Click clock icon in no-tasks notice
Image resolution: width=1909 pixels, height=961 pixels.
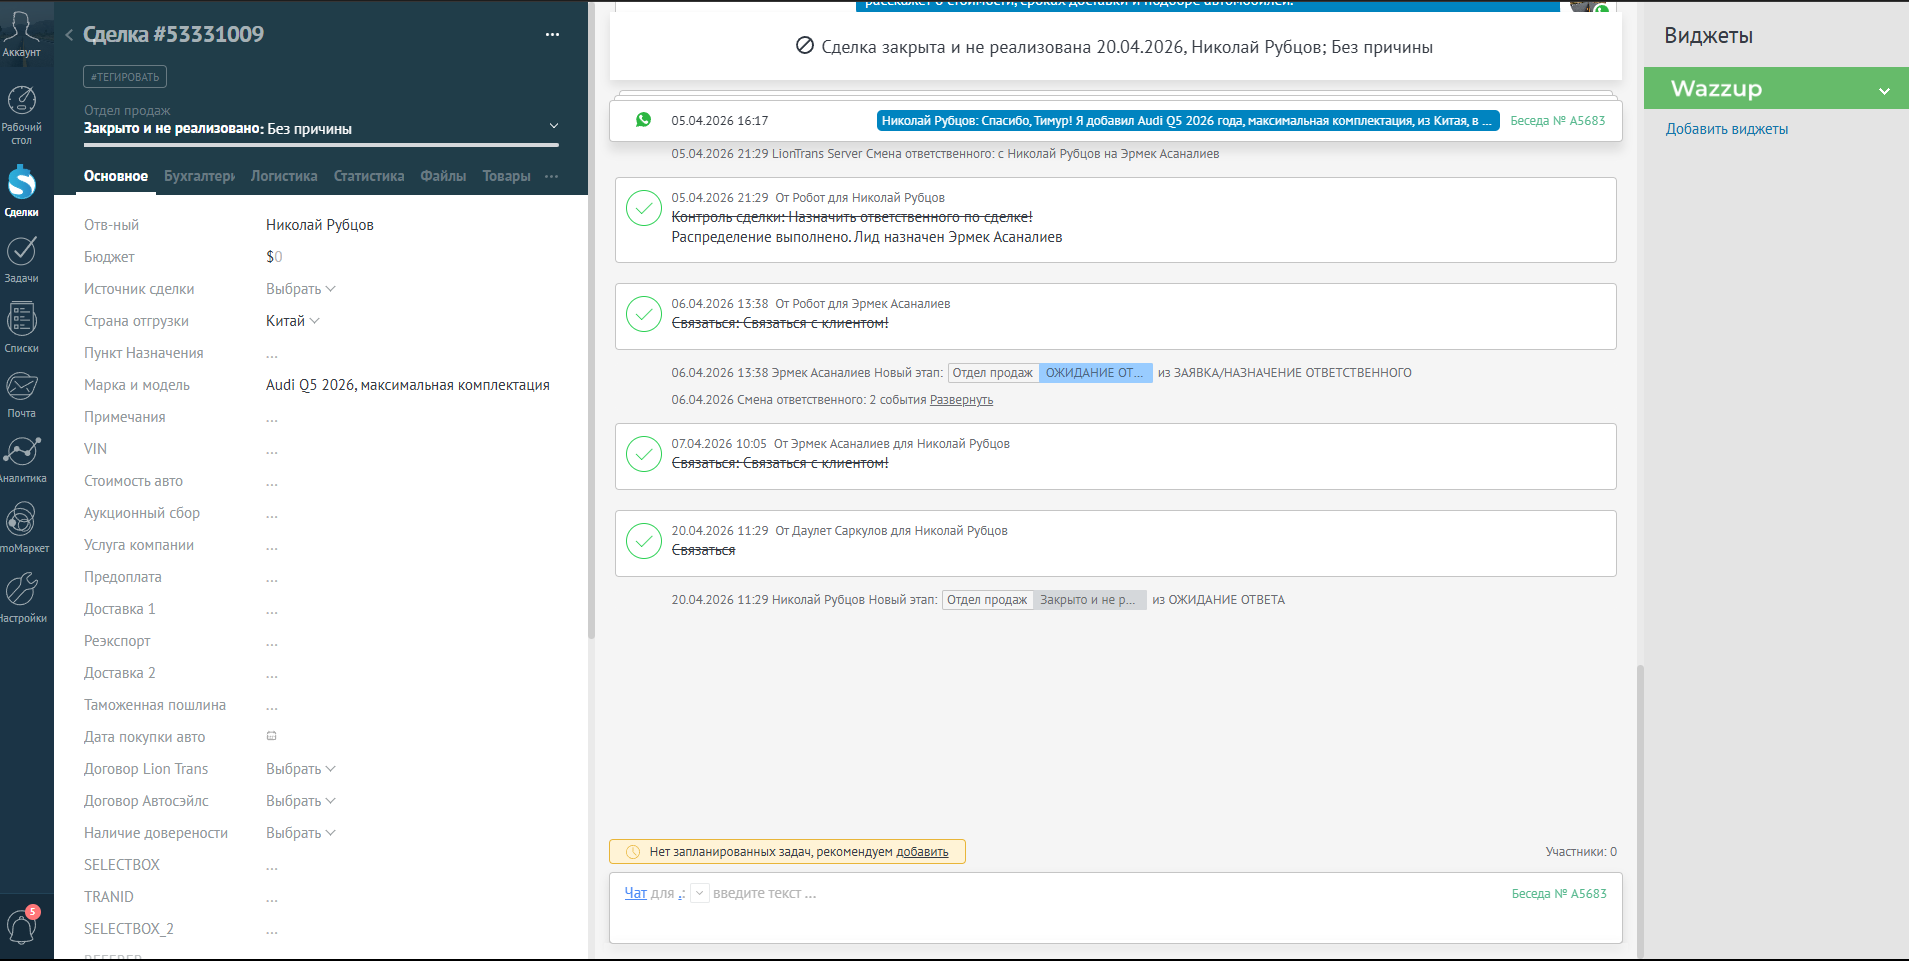(x=632, y=852)
